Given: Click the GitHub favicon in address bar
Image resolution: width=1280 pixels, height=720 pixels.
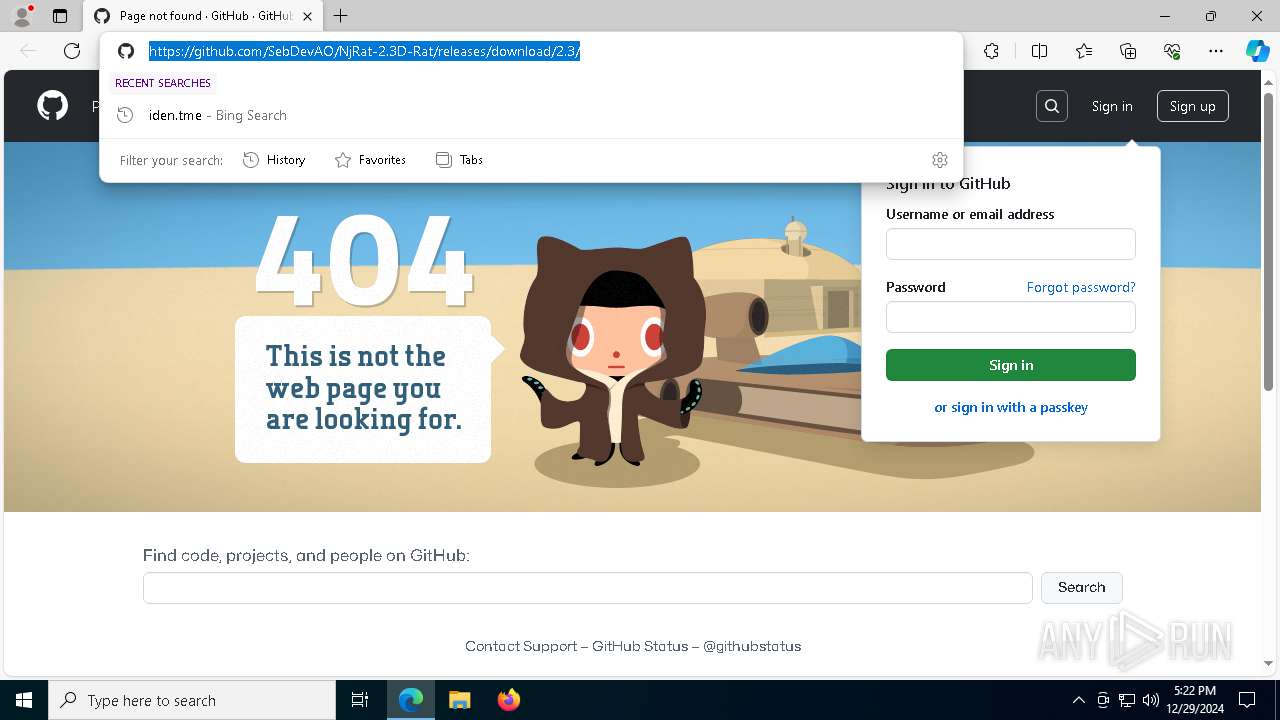Looking at the screenshot, I should coord(126,51).
